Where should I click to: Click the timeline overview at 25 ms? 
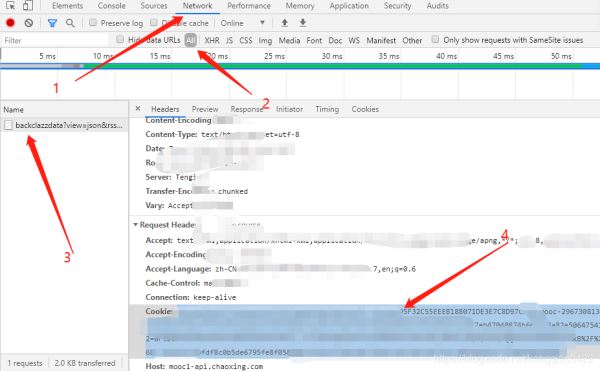coord(274,56)
